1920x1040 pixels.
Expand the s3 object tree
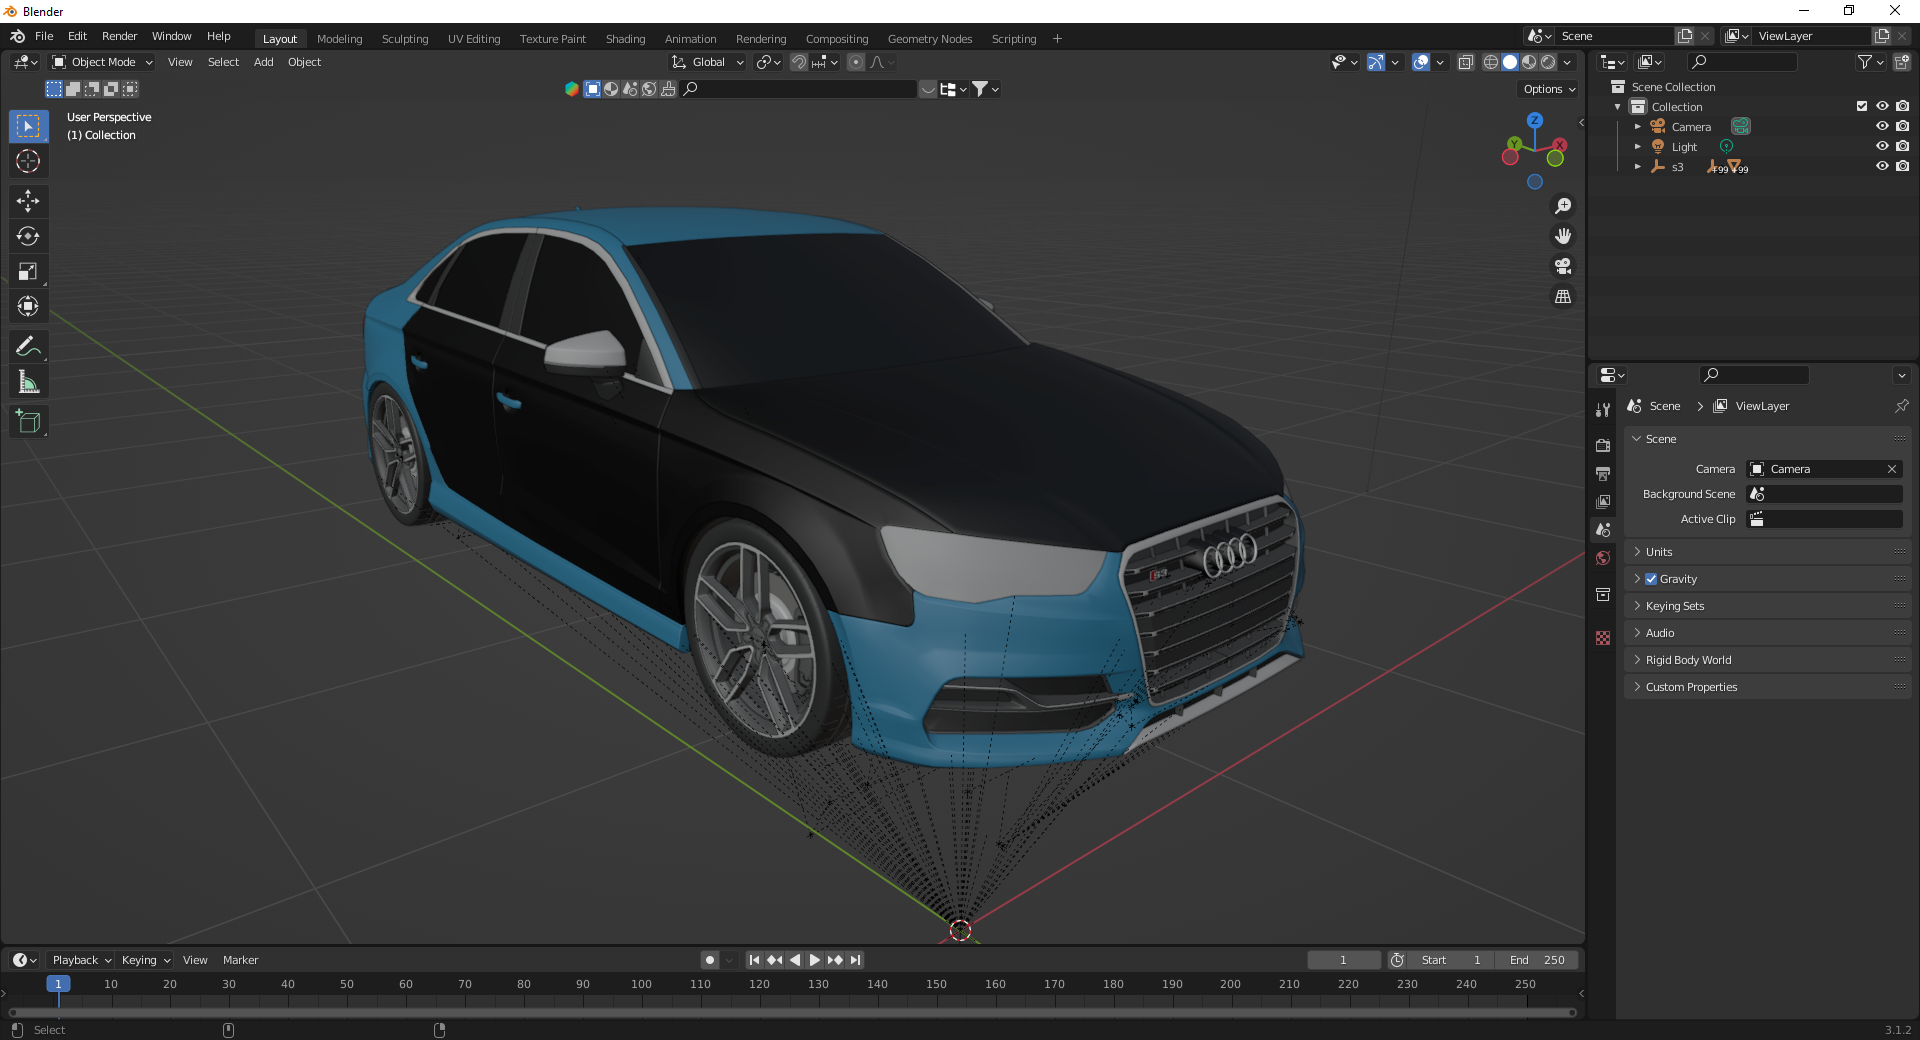point(1637,166)
